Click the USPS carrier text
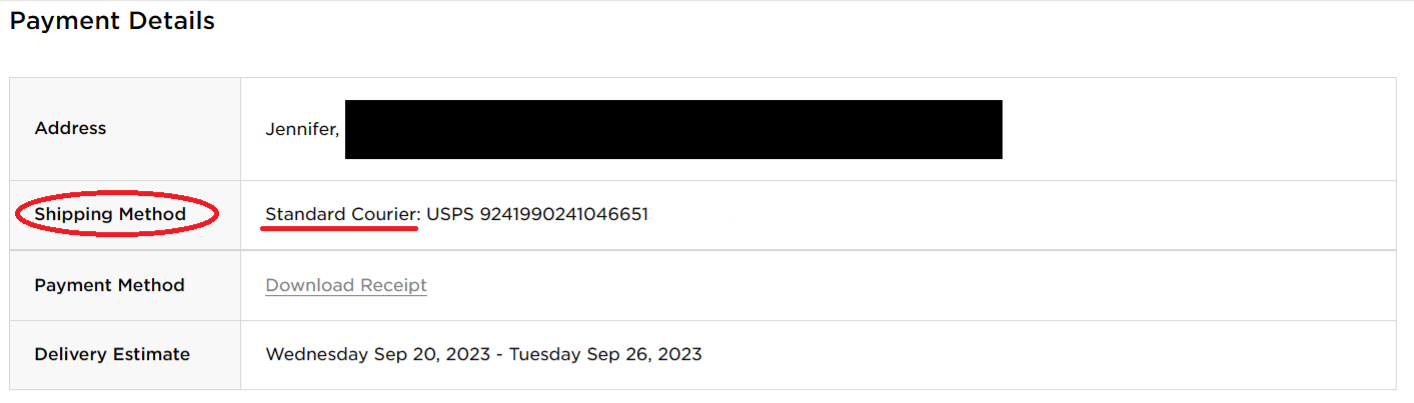1414x403 pixels. coord(451,214)
